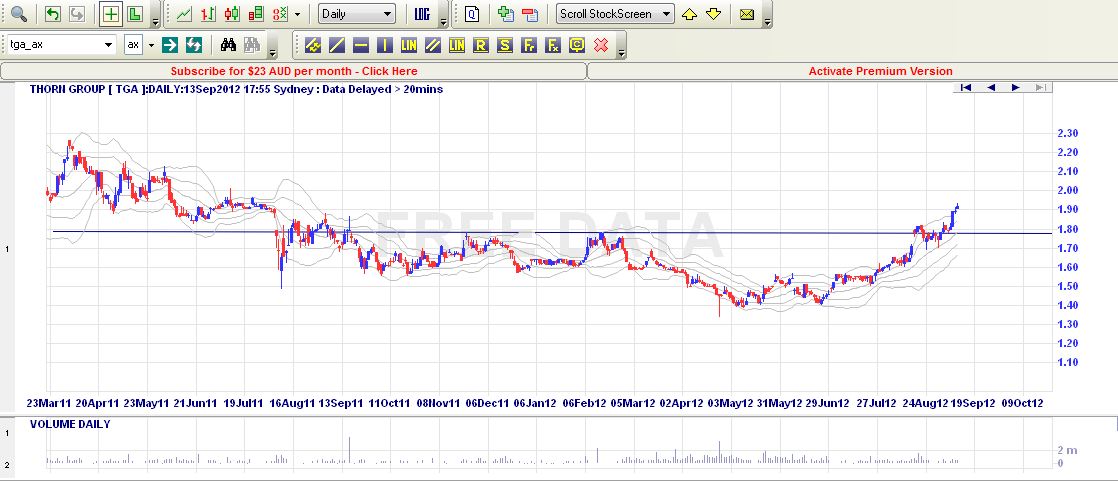This screenshot has width=1118, height=481.
Task: Switch to OHLC bar chart style
Action: [x=208, y=13]
